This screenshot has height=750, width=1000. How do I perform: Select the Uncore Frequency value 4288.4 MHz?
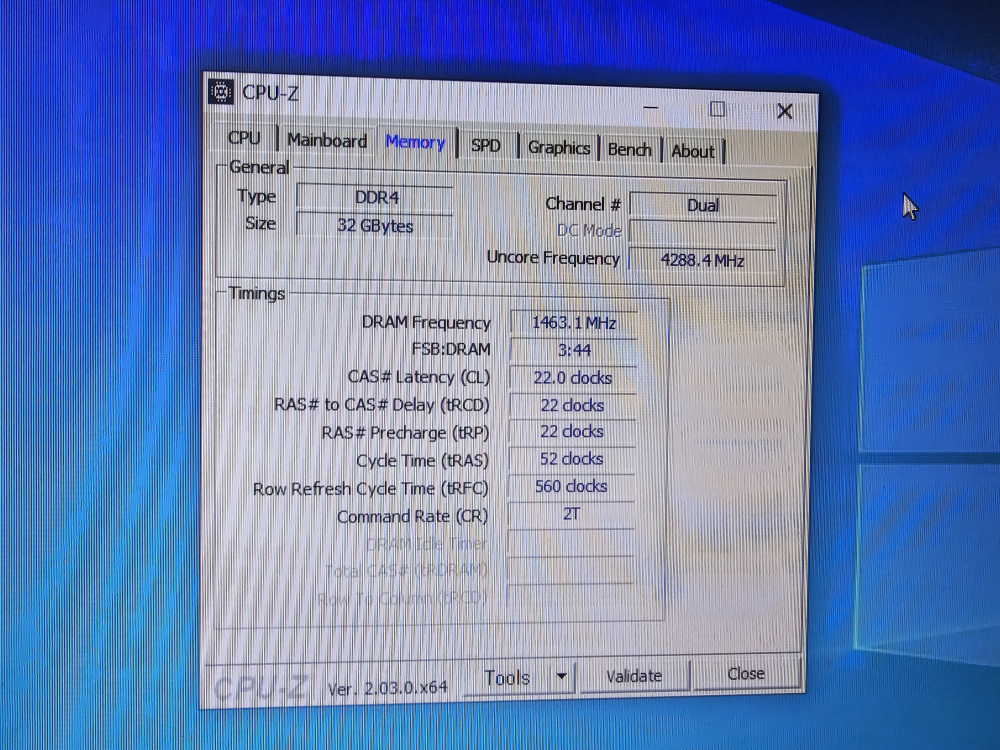click(702, 260)
